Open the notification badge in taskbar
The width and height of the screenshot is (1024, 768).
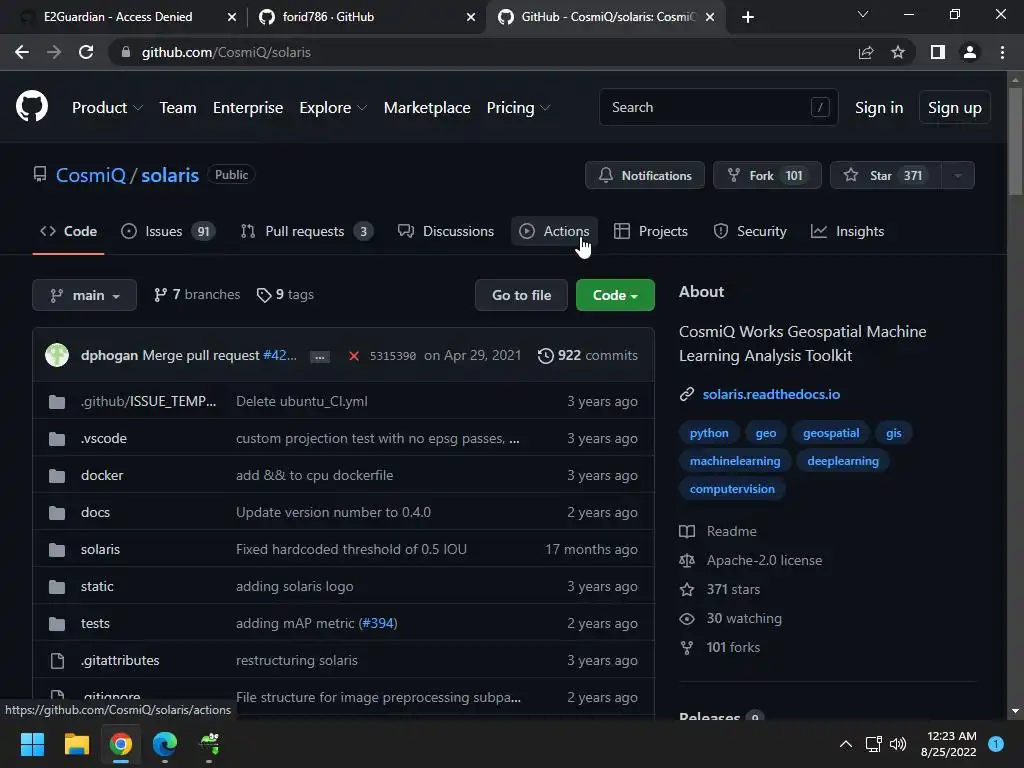click(996, 744)
